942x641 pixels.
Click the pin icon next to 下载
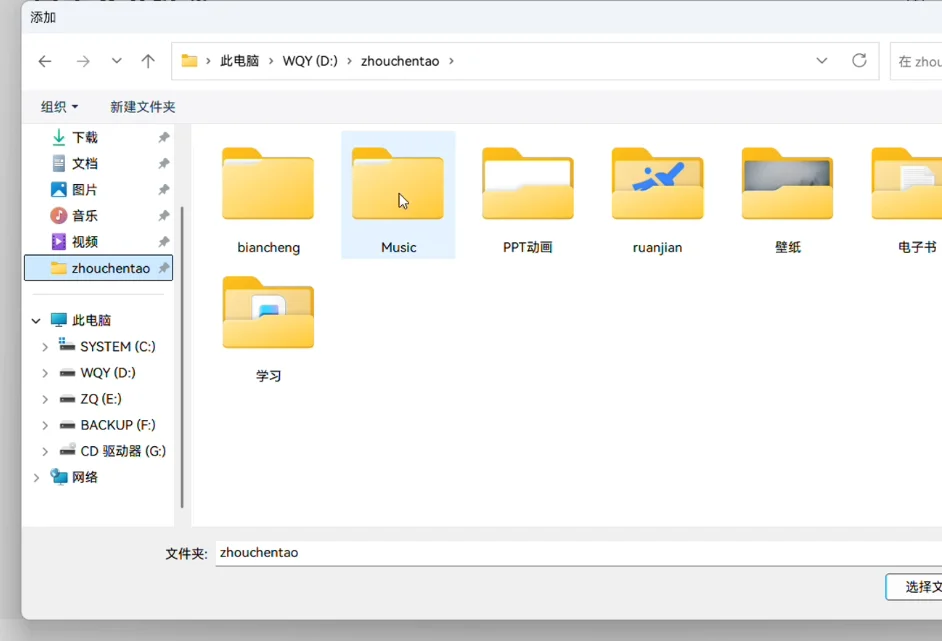tap(163, 138)
